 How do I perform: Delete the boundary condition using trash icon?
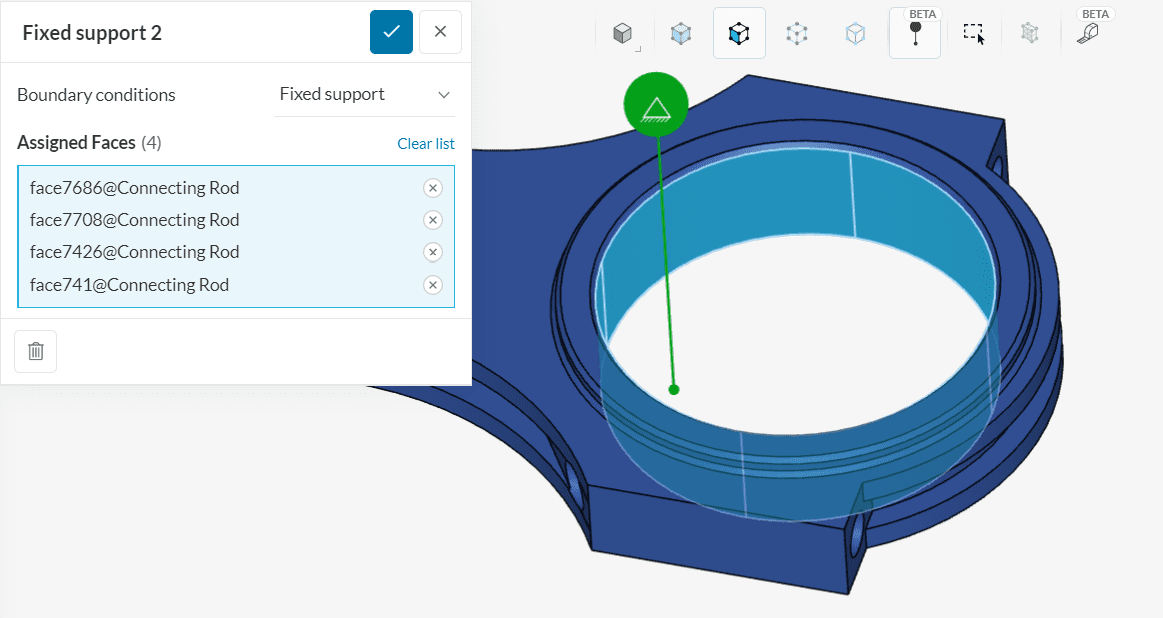36,351
